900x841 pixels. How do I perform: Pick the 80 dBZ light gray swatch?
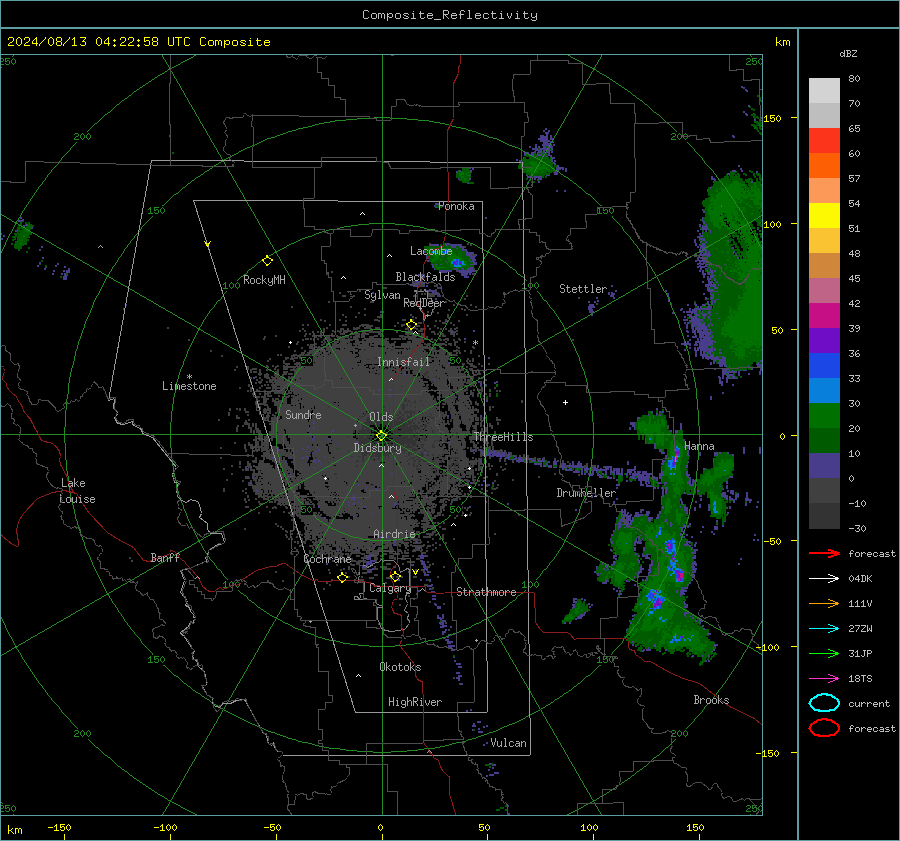824,91
